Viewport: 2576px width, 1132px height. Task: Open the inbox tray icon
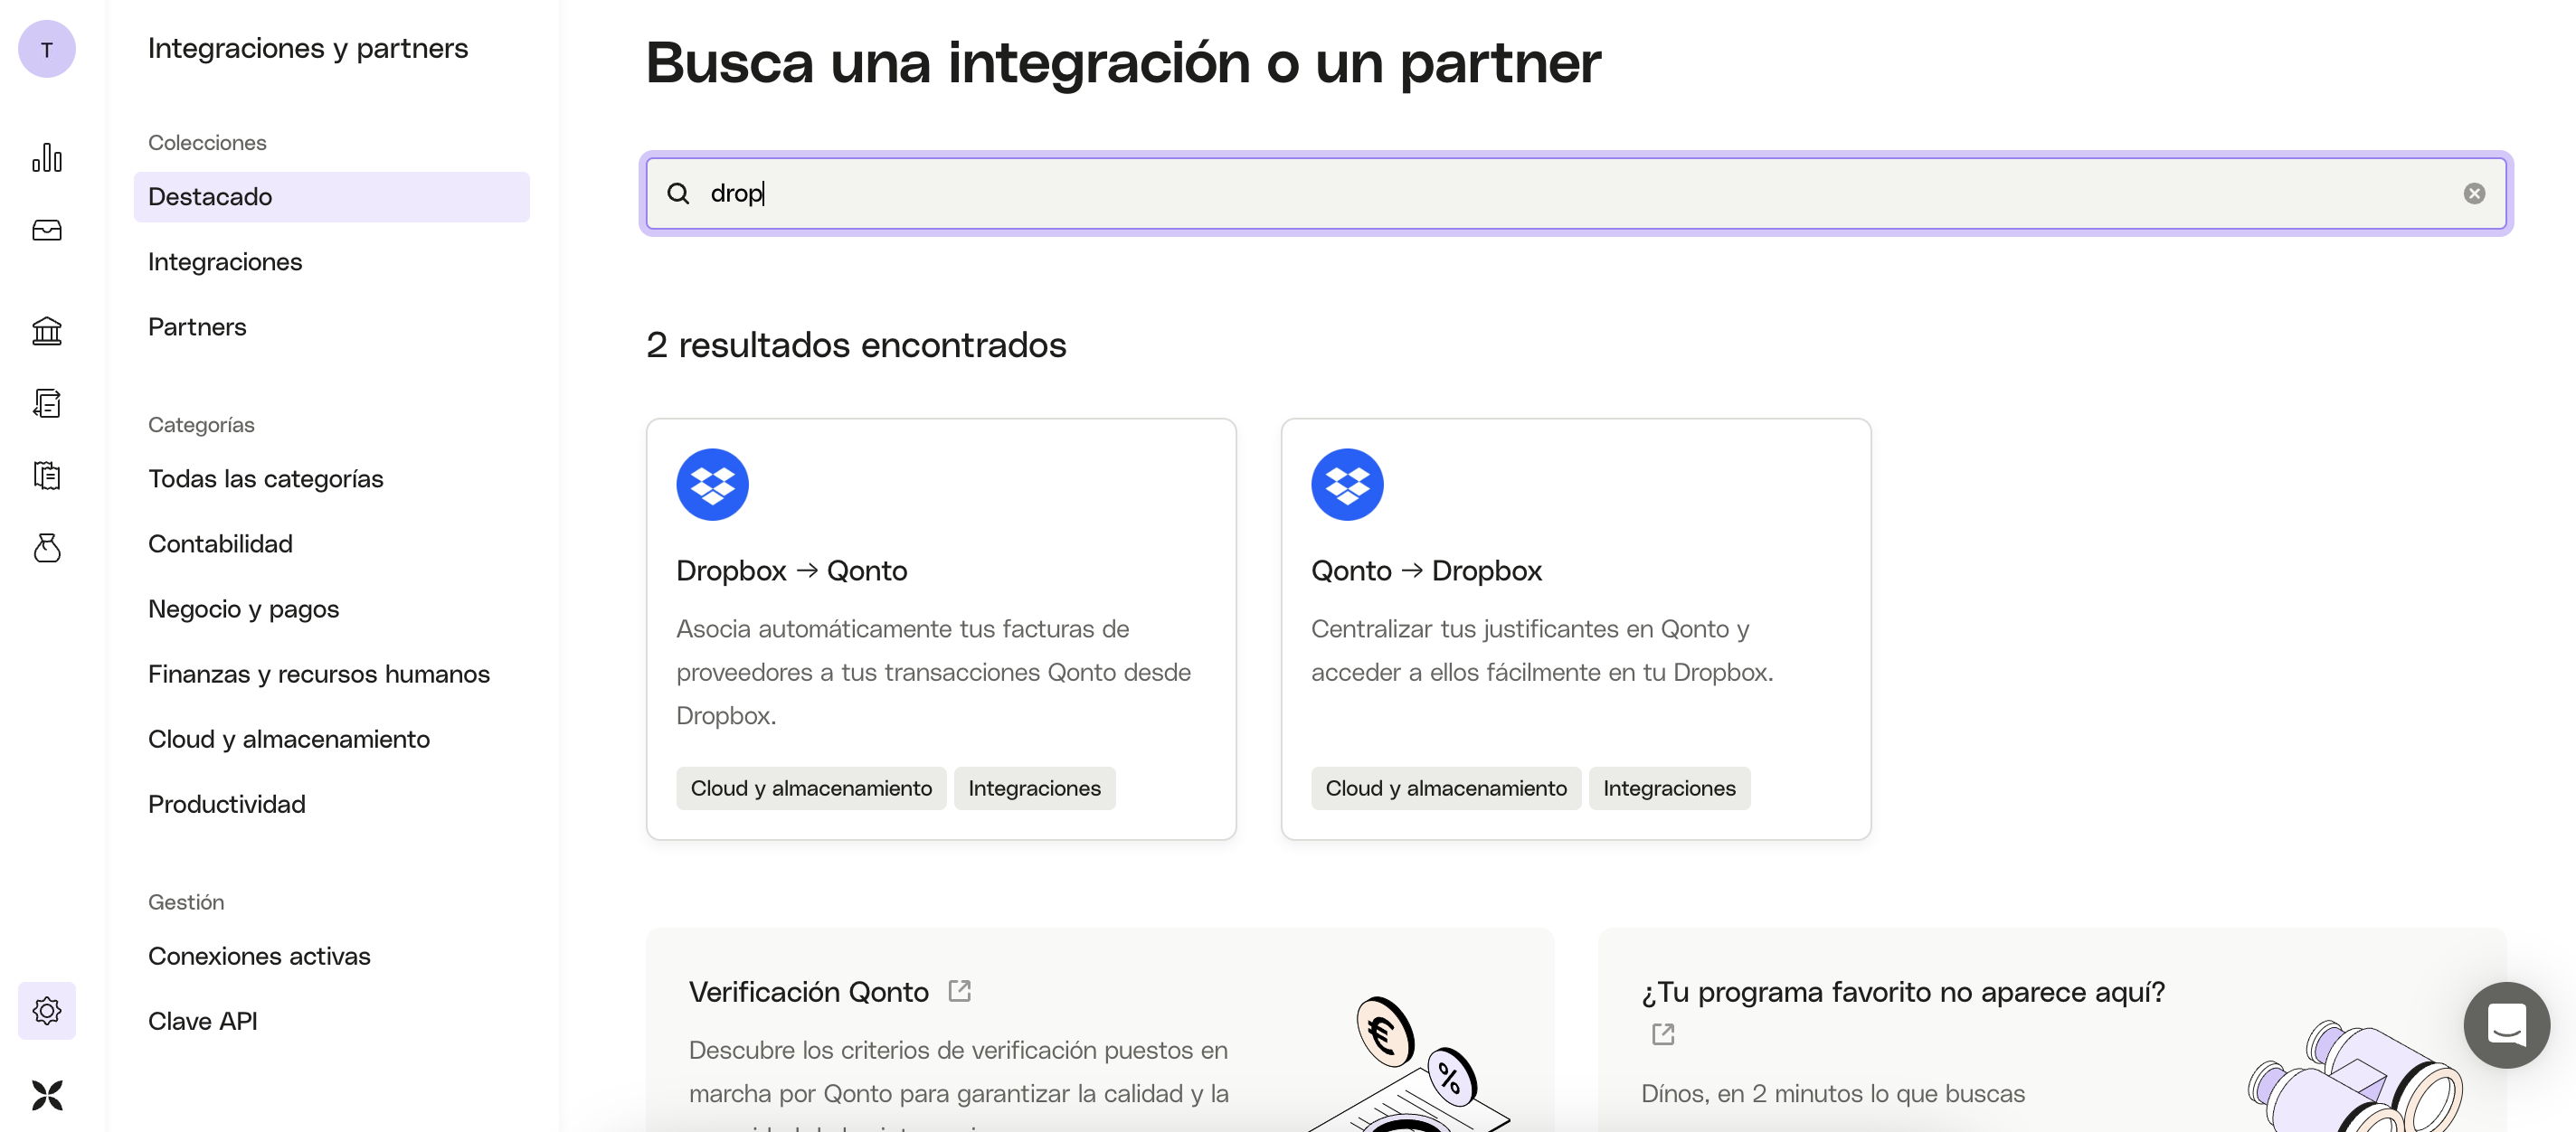(47, 230)
